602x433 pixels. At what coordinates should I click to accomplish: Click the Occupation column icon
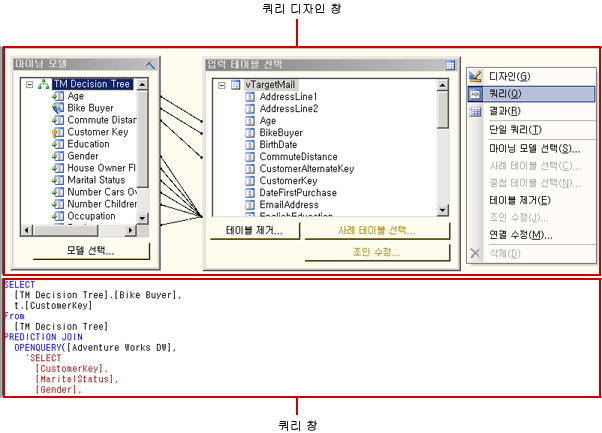click(x=58, y=216)
